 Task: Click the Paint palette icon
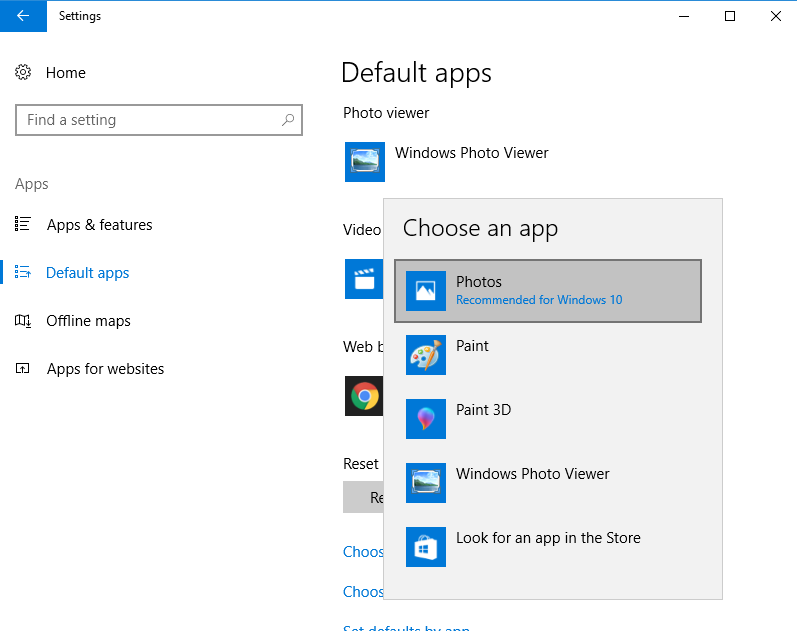[426, 355]
